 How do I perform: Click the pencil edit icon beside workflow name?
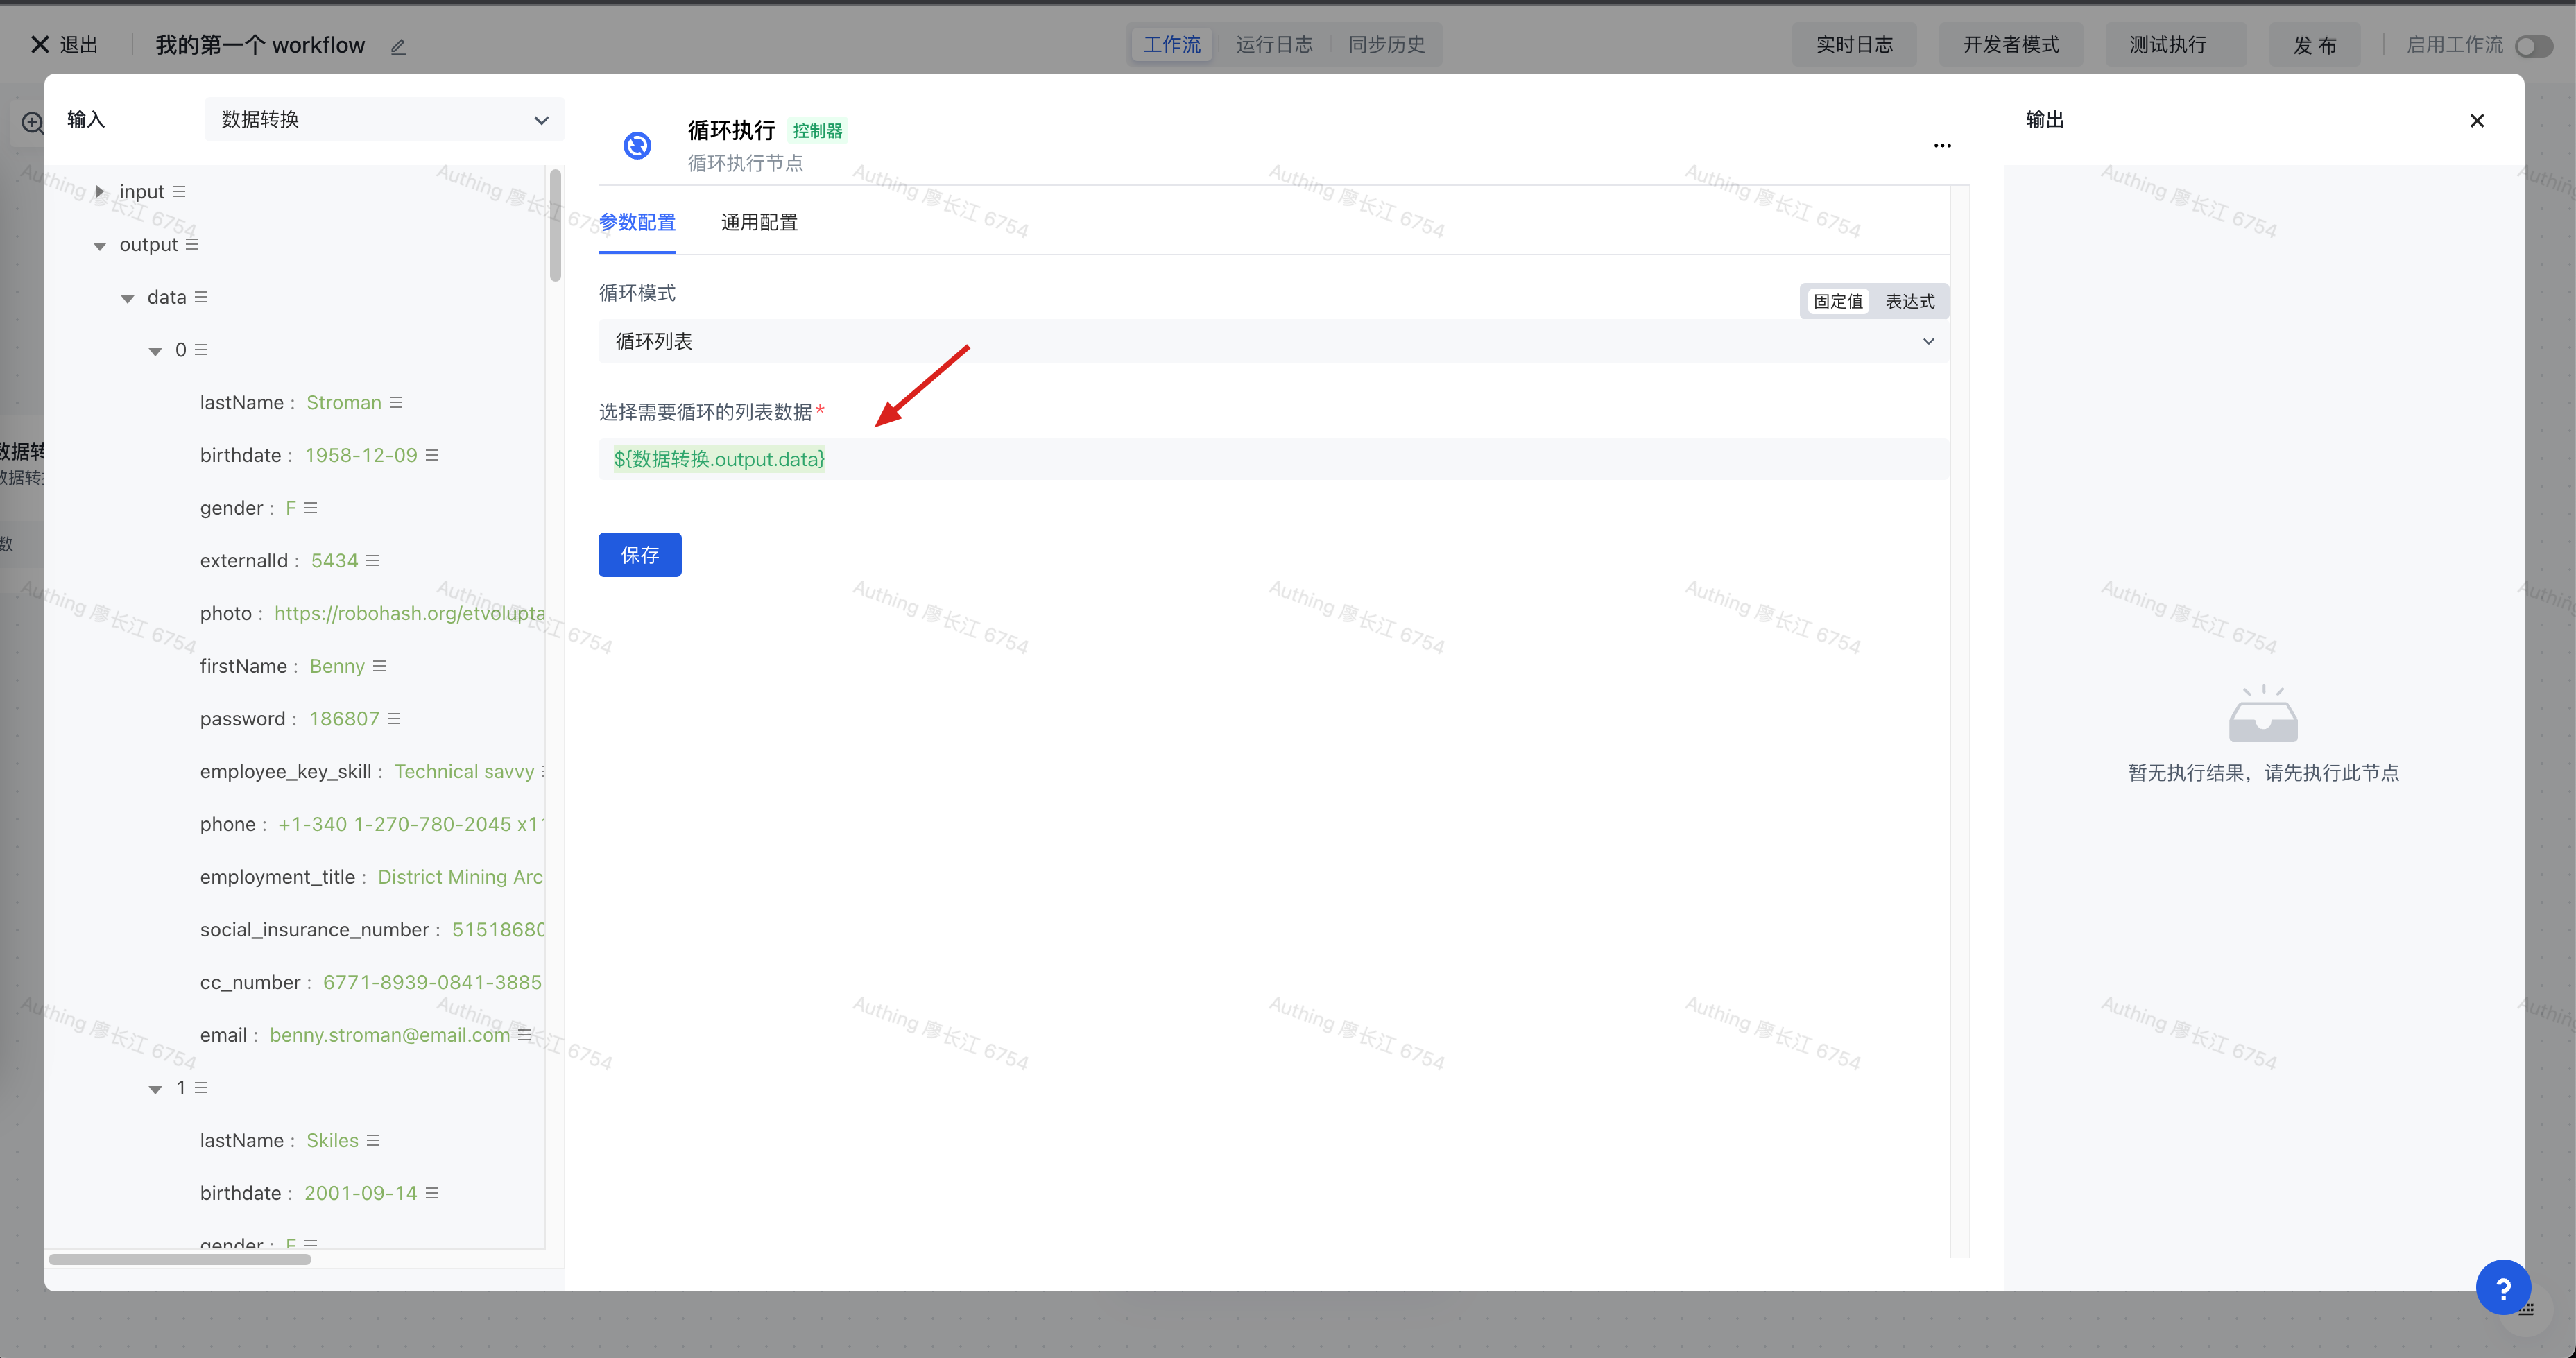tap(398, 46)
